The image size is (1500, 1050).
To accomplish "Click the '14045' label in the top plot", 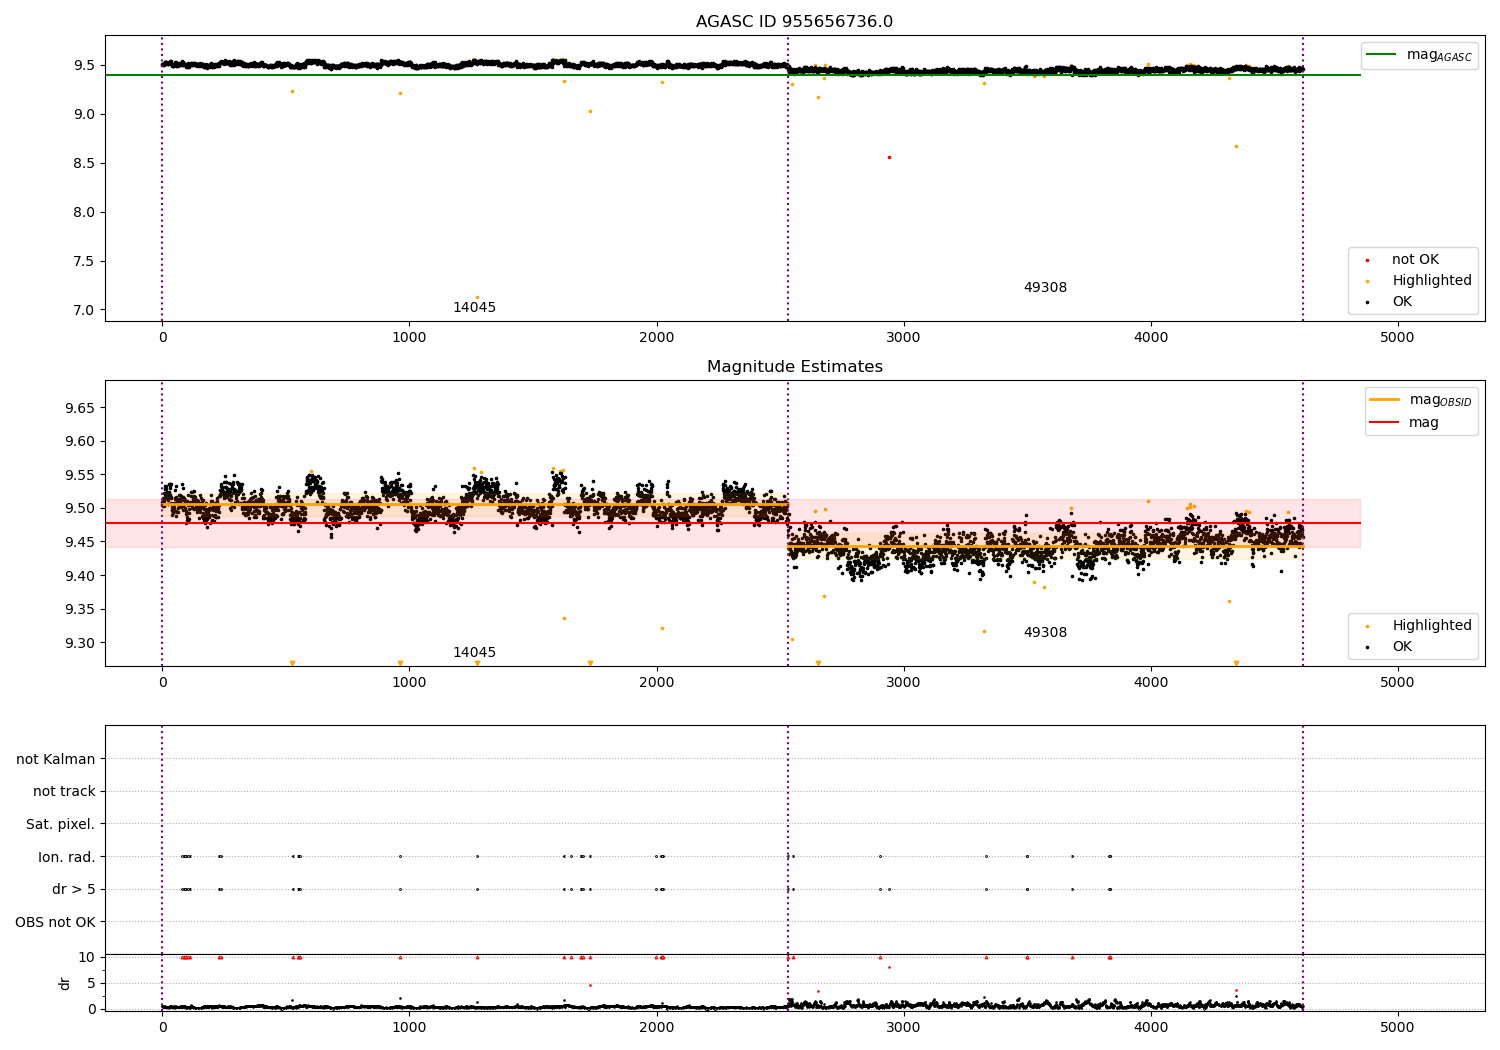I will click(474, 308).
